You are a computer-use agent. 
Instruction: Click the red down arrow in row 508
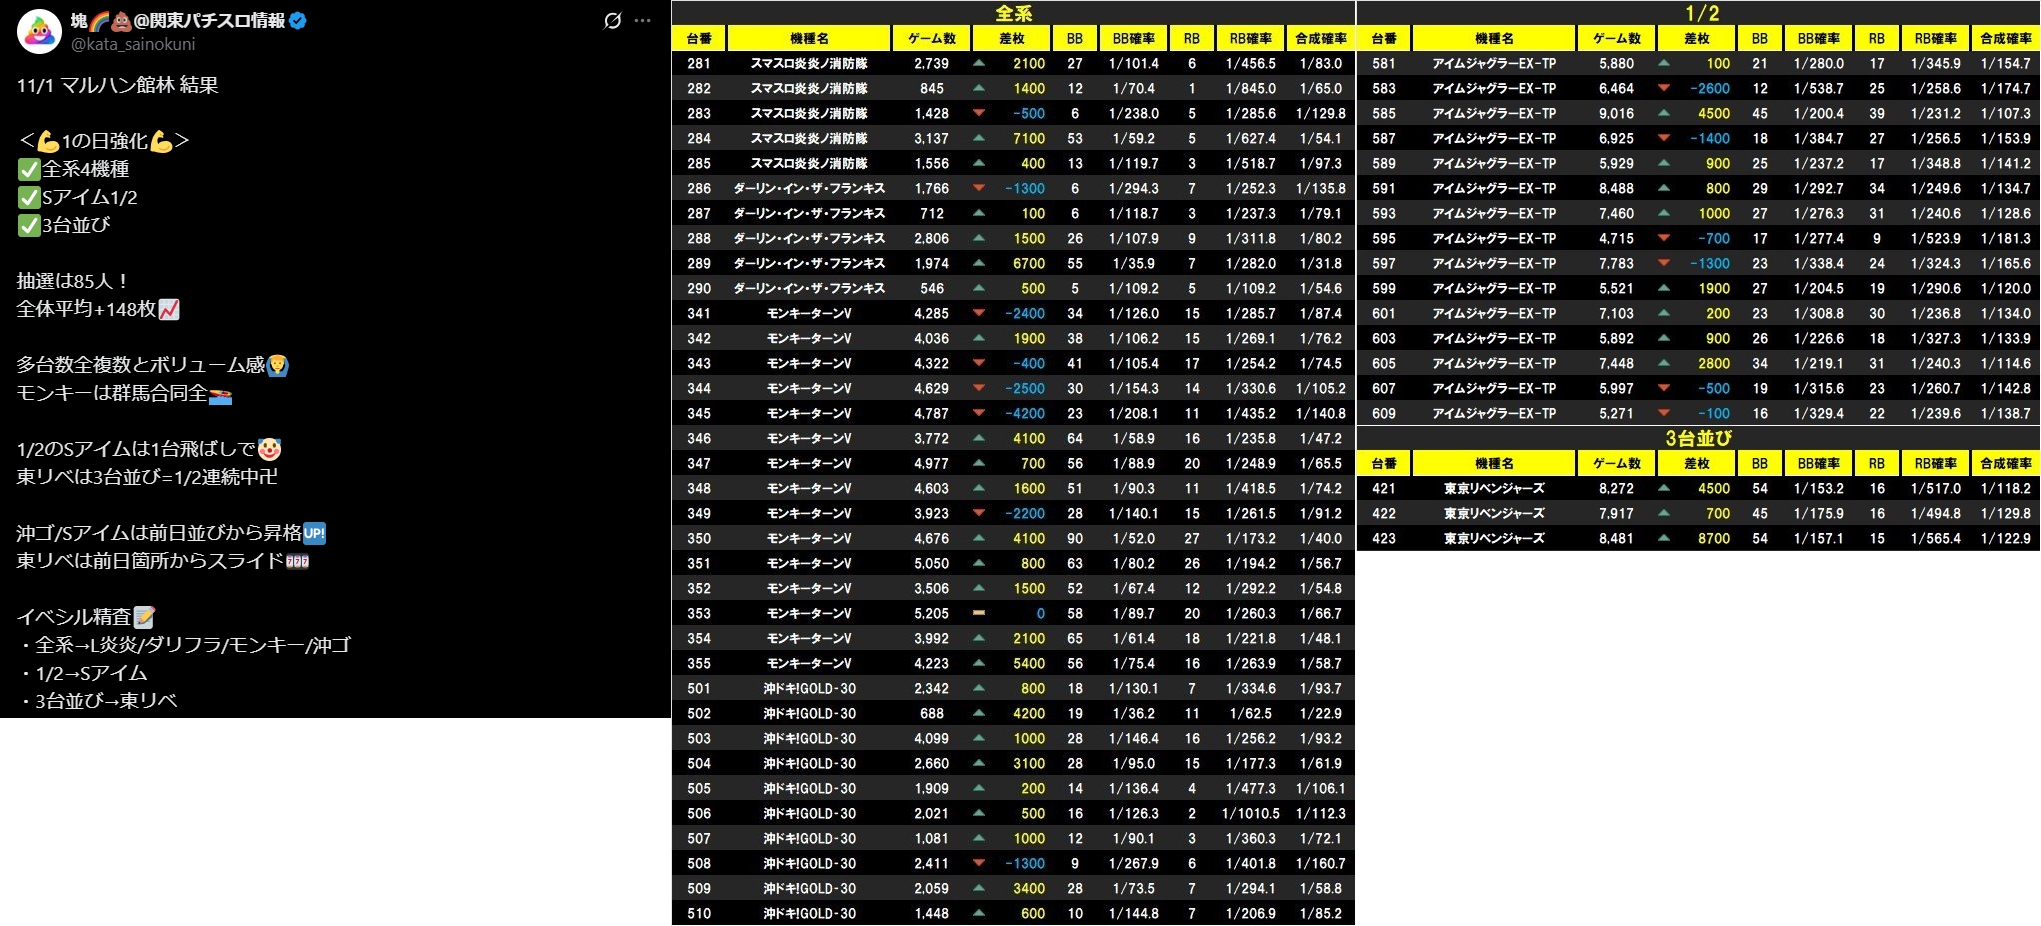click(979, 863)
